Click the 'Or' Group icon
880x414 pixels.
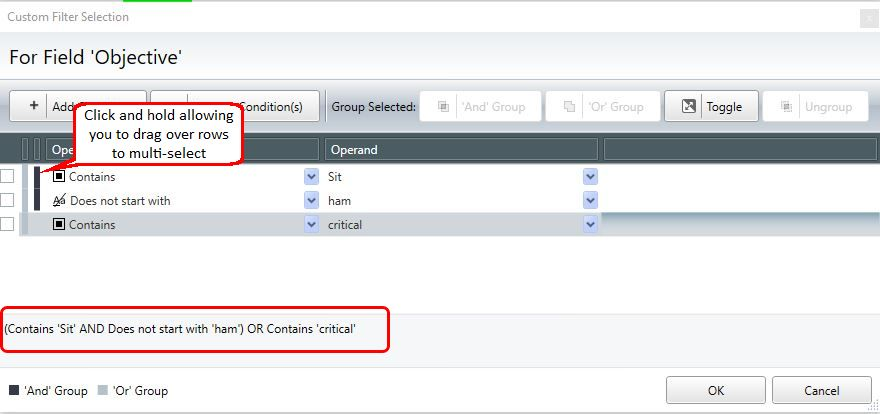(569, 107)
